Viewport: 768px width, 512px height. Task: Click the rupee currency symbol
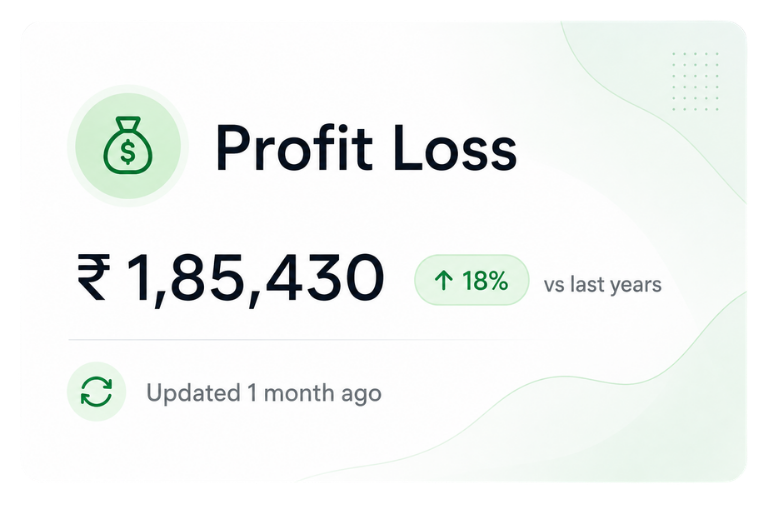point(93,276)
